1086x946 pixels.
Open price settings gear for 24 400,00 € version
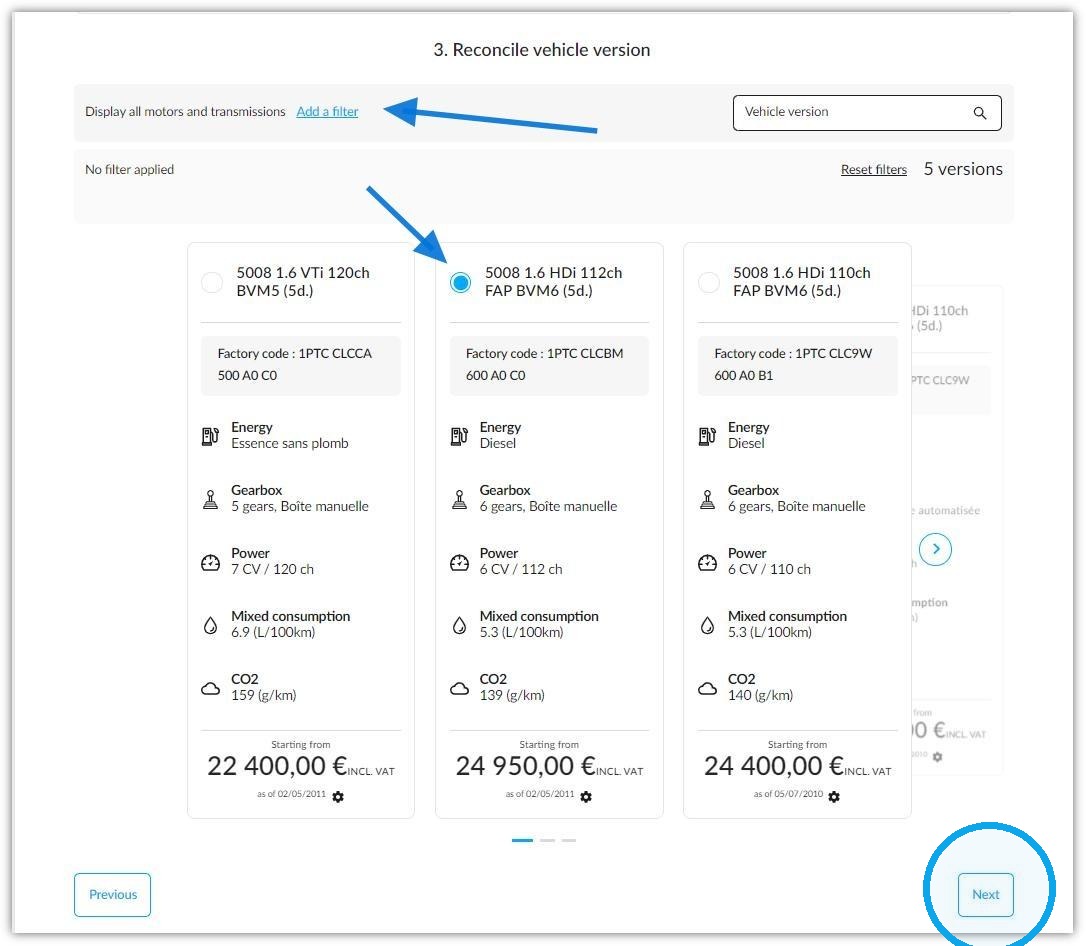coord(834,796)
